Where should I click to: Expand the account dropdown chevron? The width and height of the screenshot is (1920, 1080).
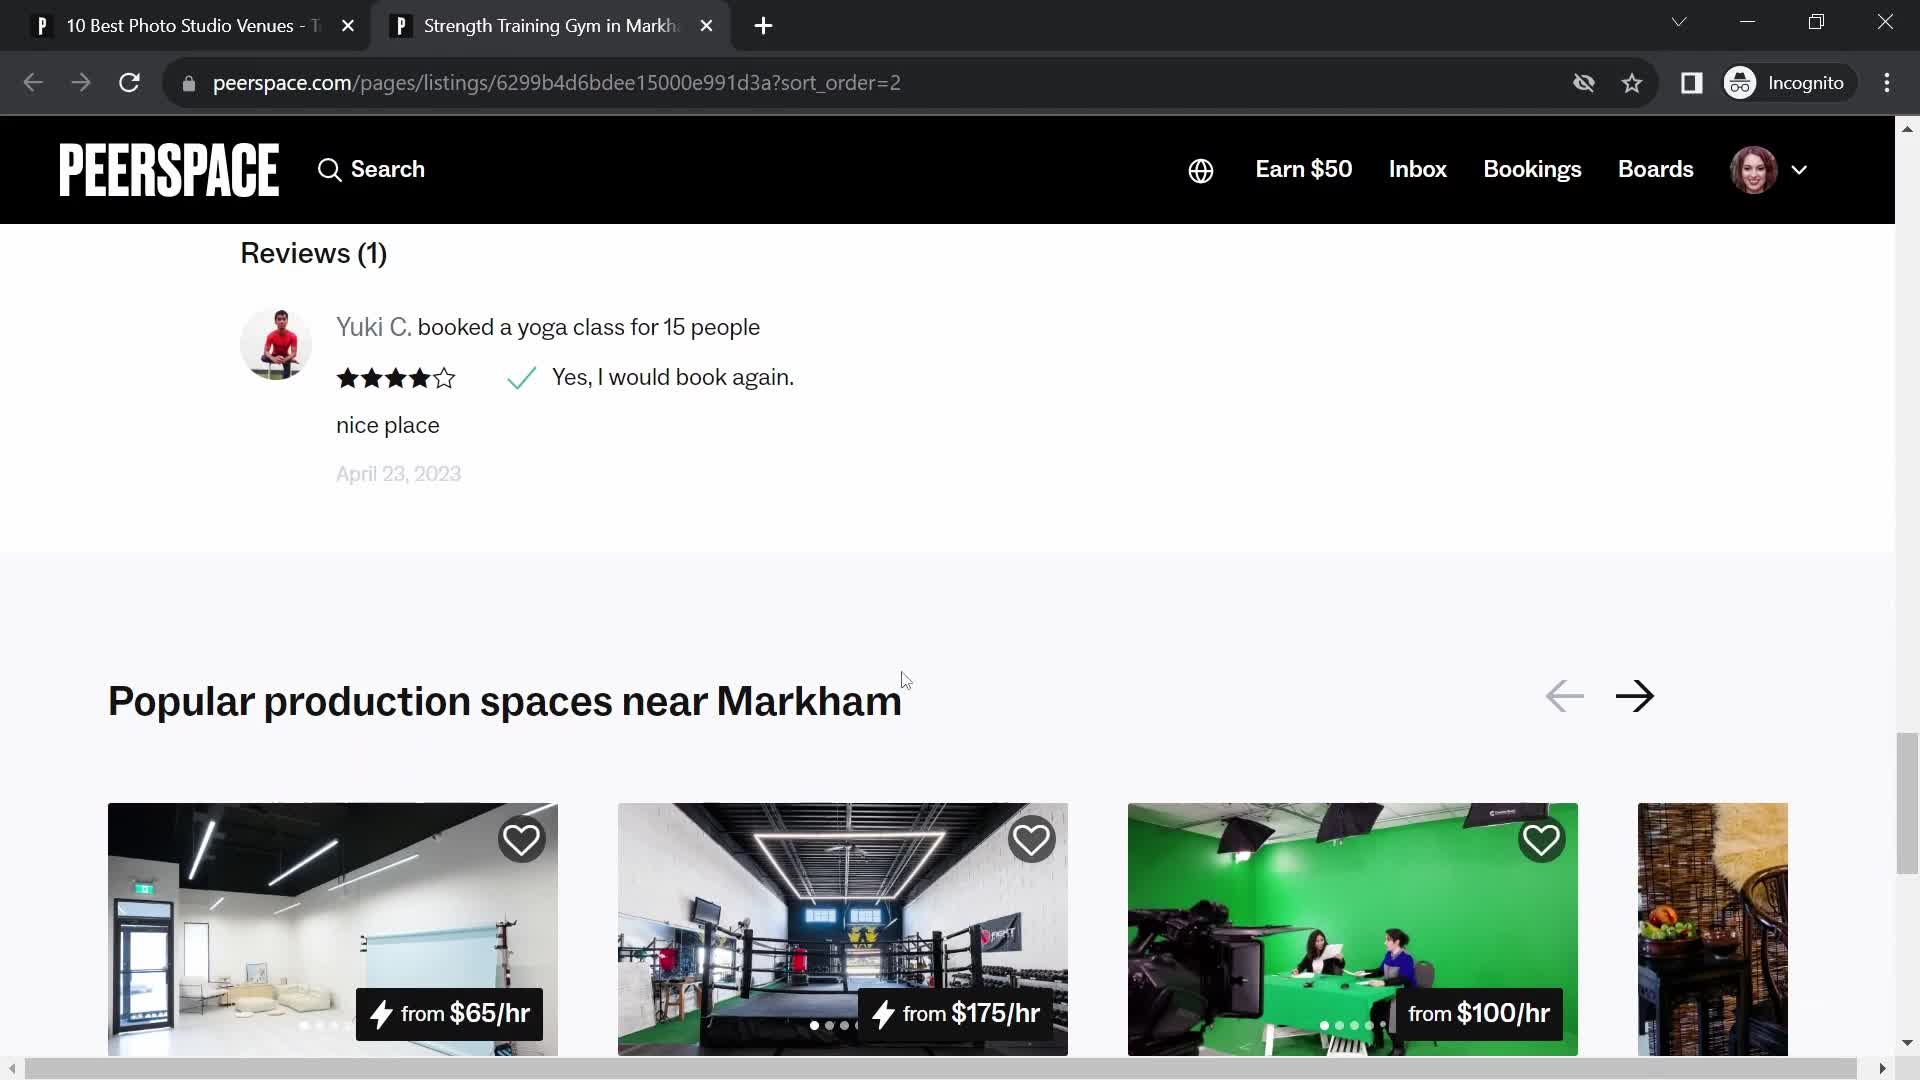(x=1799, y=170)
